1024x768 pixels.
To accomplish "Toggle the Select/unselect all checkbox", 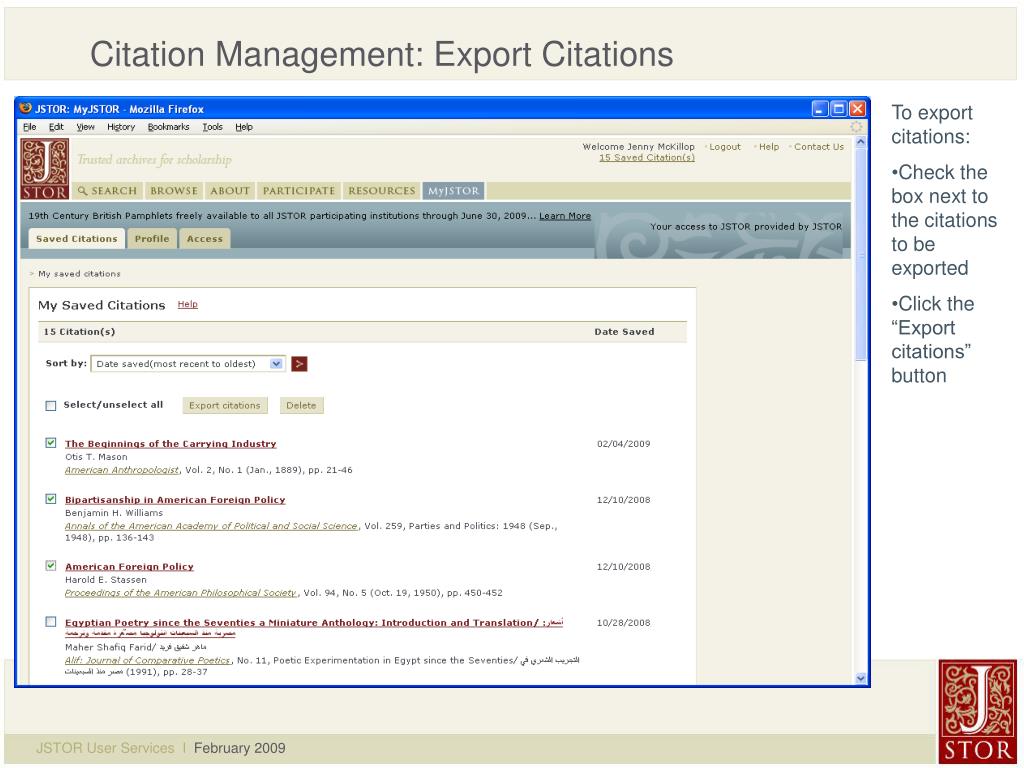I will (51, 406).
